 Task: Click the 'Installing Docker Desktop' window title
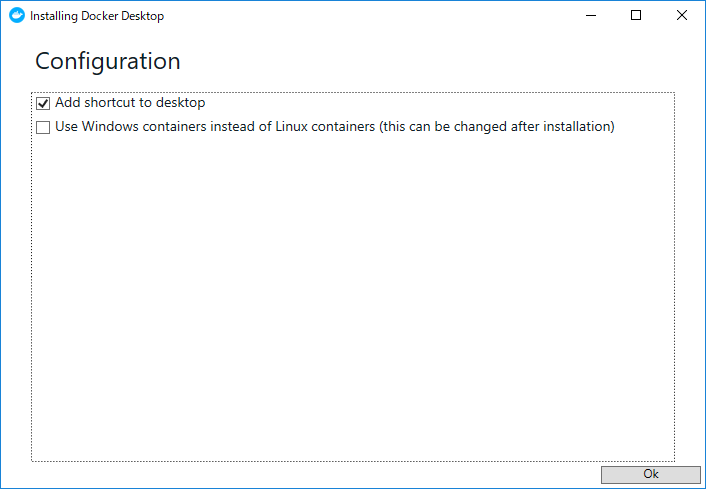(97, 16)
